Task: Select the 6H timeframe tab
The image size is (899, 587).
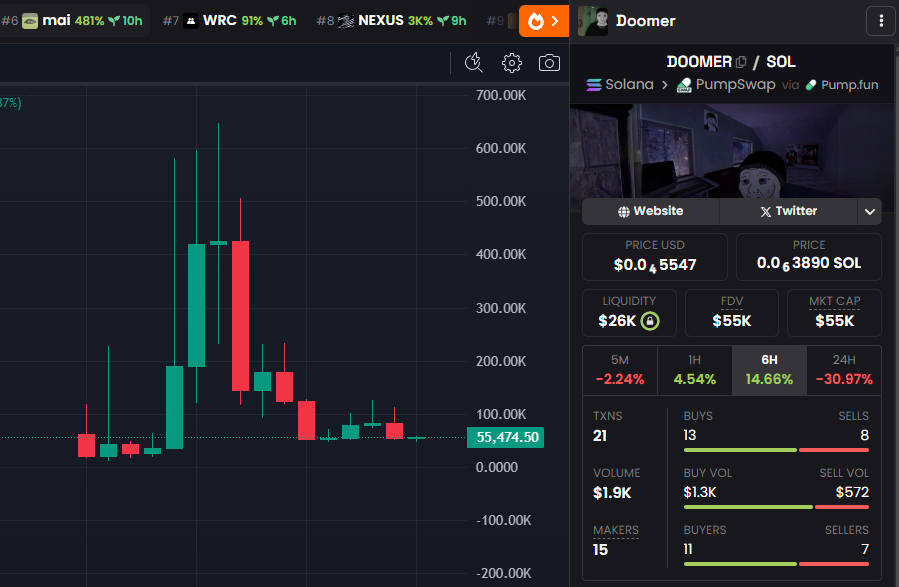Action: pyautogui.click(x=769, y=370)
